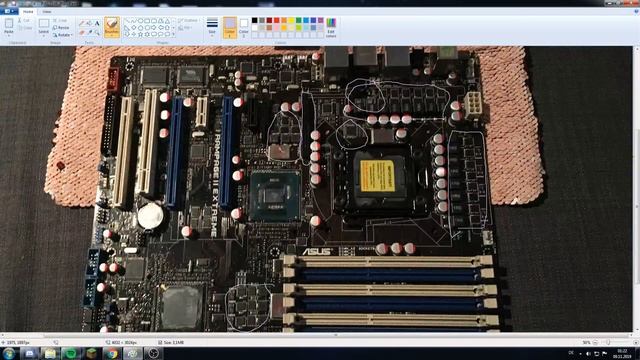Switch to the Home ribbon tab

pyautogui.click(x=28, y=11)
